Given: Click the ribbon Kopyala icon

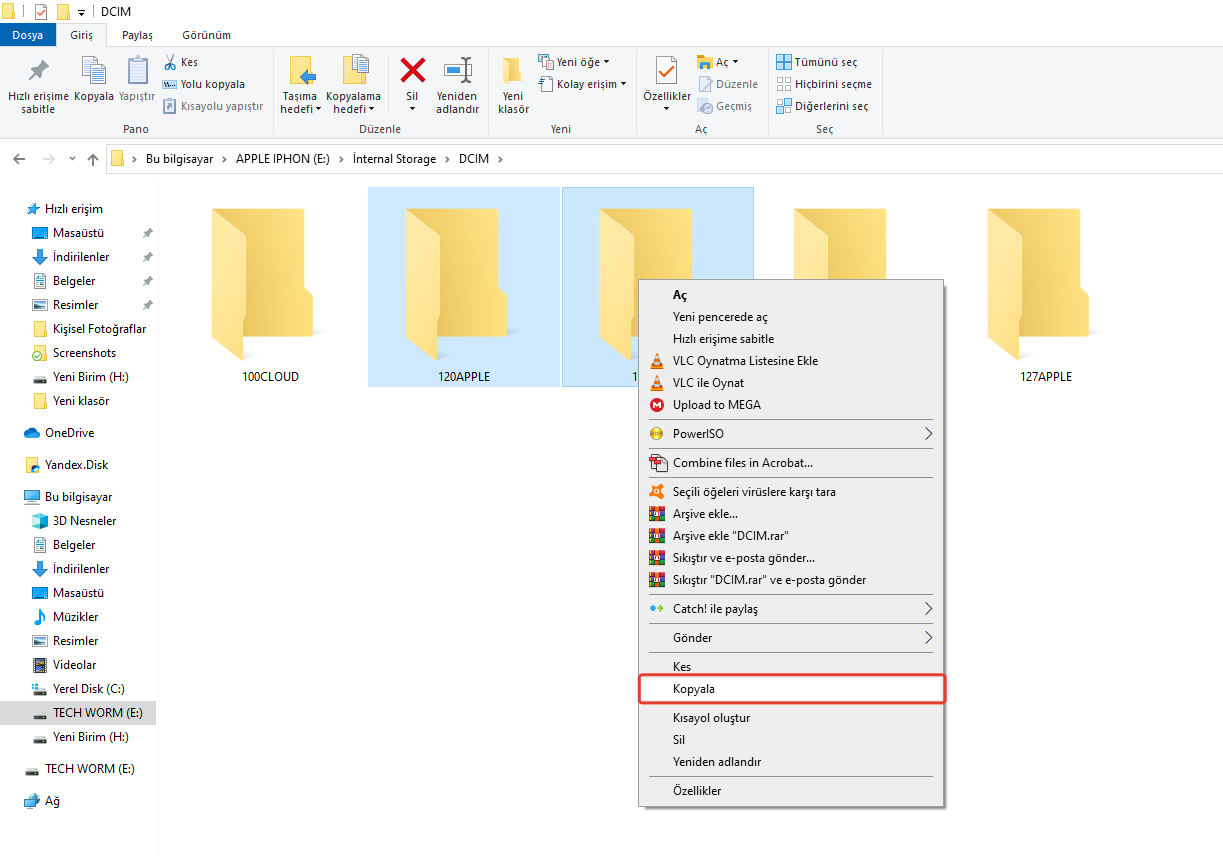Looking at the screenshot, I should [94, 72].
